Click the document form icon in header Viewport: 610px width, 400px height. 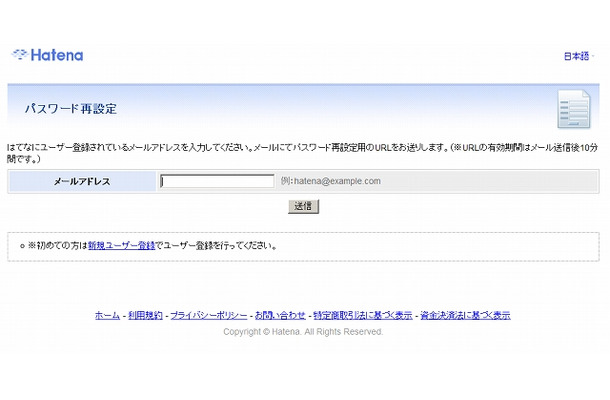[574, 109]
